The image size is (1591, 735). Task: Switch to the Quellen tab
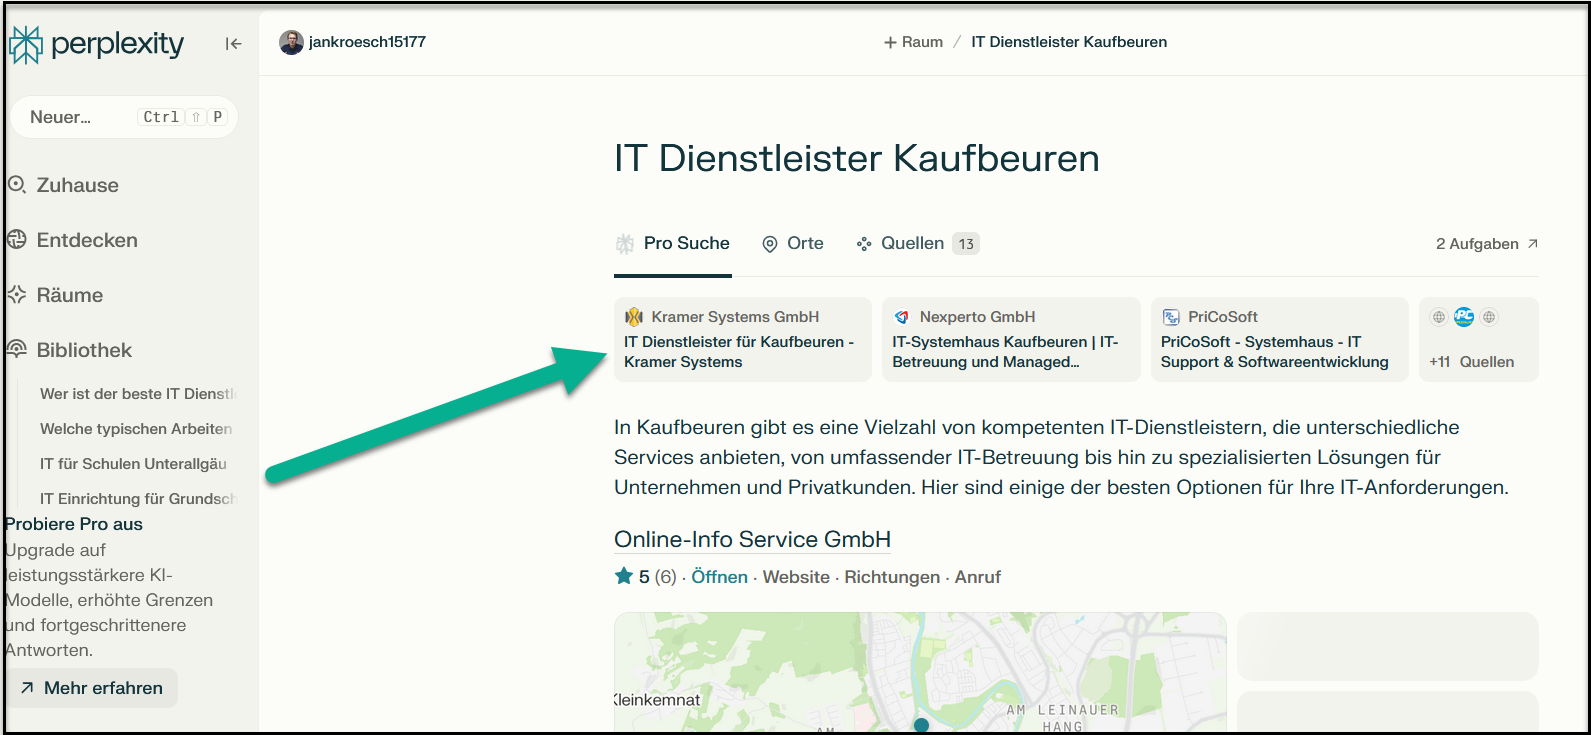[x=917, y=243]
